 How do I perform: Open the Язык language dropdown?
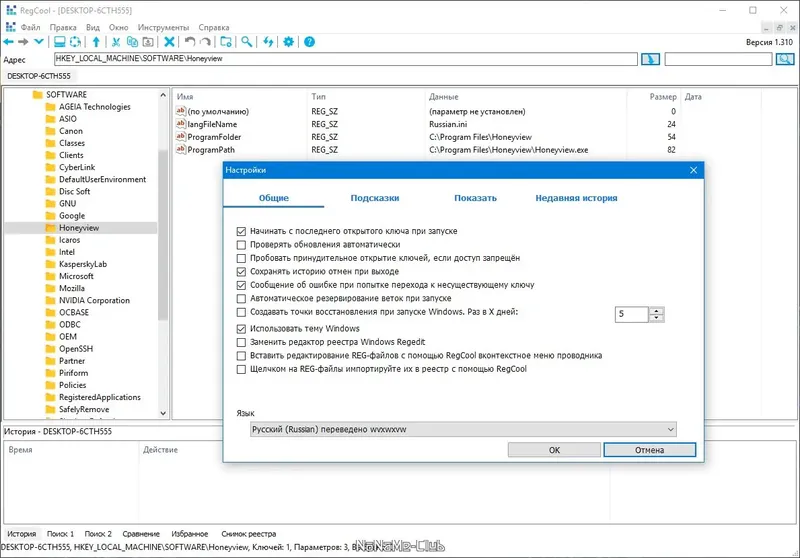tap(463, 429)
